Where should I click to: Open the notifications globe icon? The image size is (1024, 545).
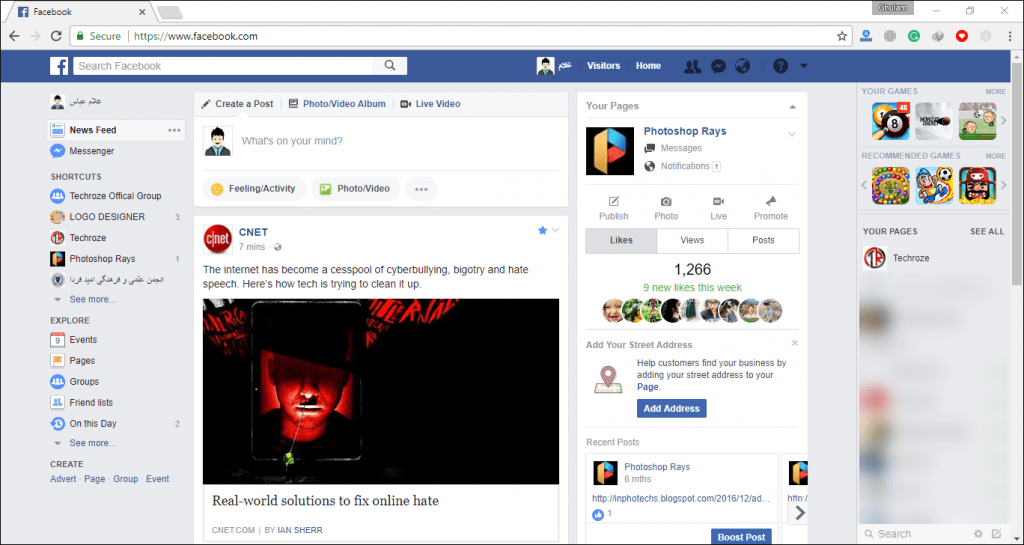pyautogui.click(x=742, y=66)
